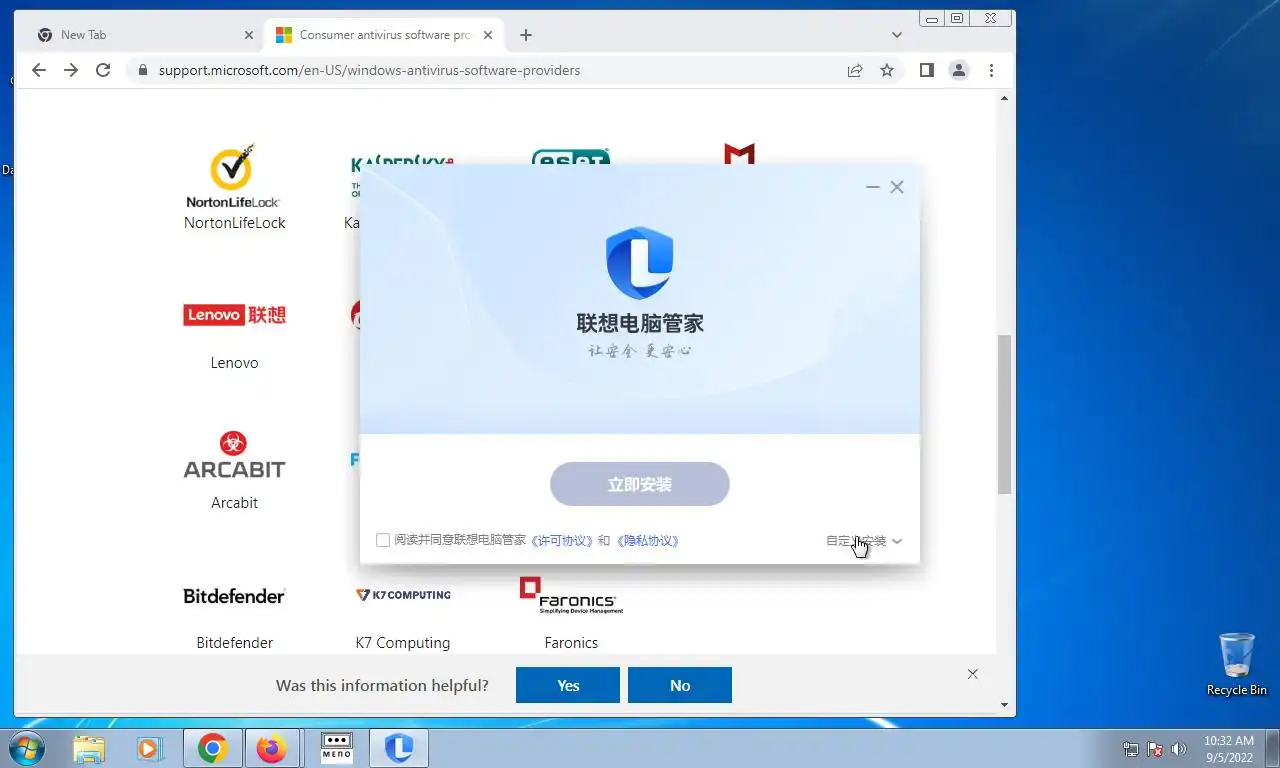Click the McAfee red logo
This screenshot has height=768, width=1280.
point(739,155)
